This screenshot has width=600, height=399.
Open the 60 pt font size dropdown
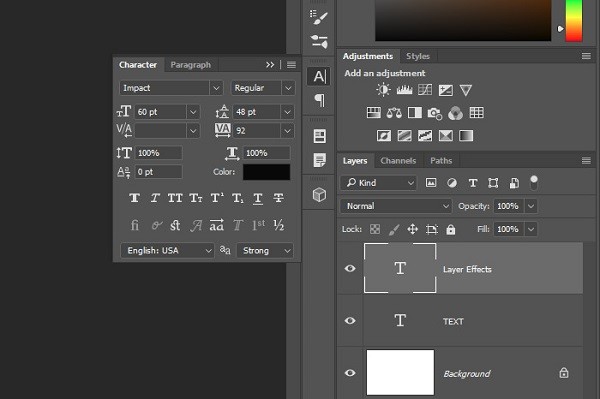[193, 112]
